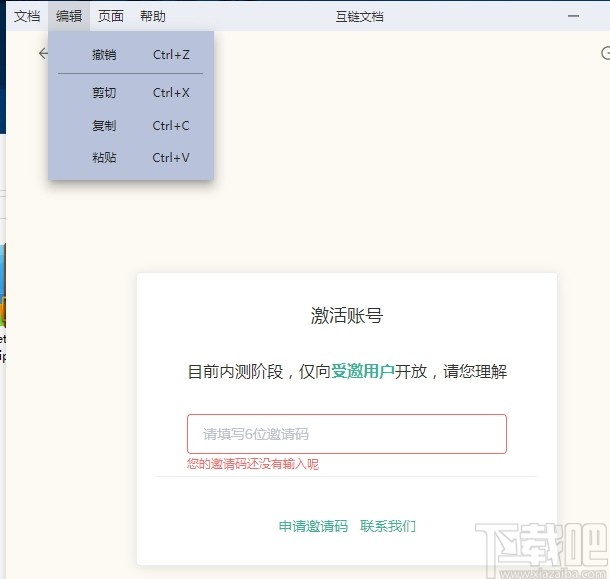Image resolution: width=610 pixels, height=579 pixels.
Task: Choose 复制 from the edit menu
Action: click(131, 126)
